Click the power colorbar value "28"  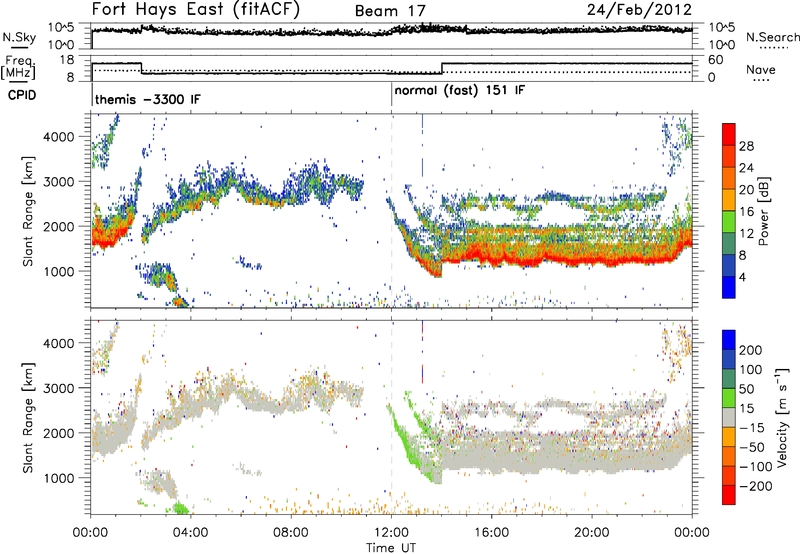pyautogui.click(x=746, y=146)
